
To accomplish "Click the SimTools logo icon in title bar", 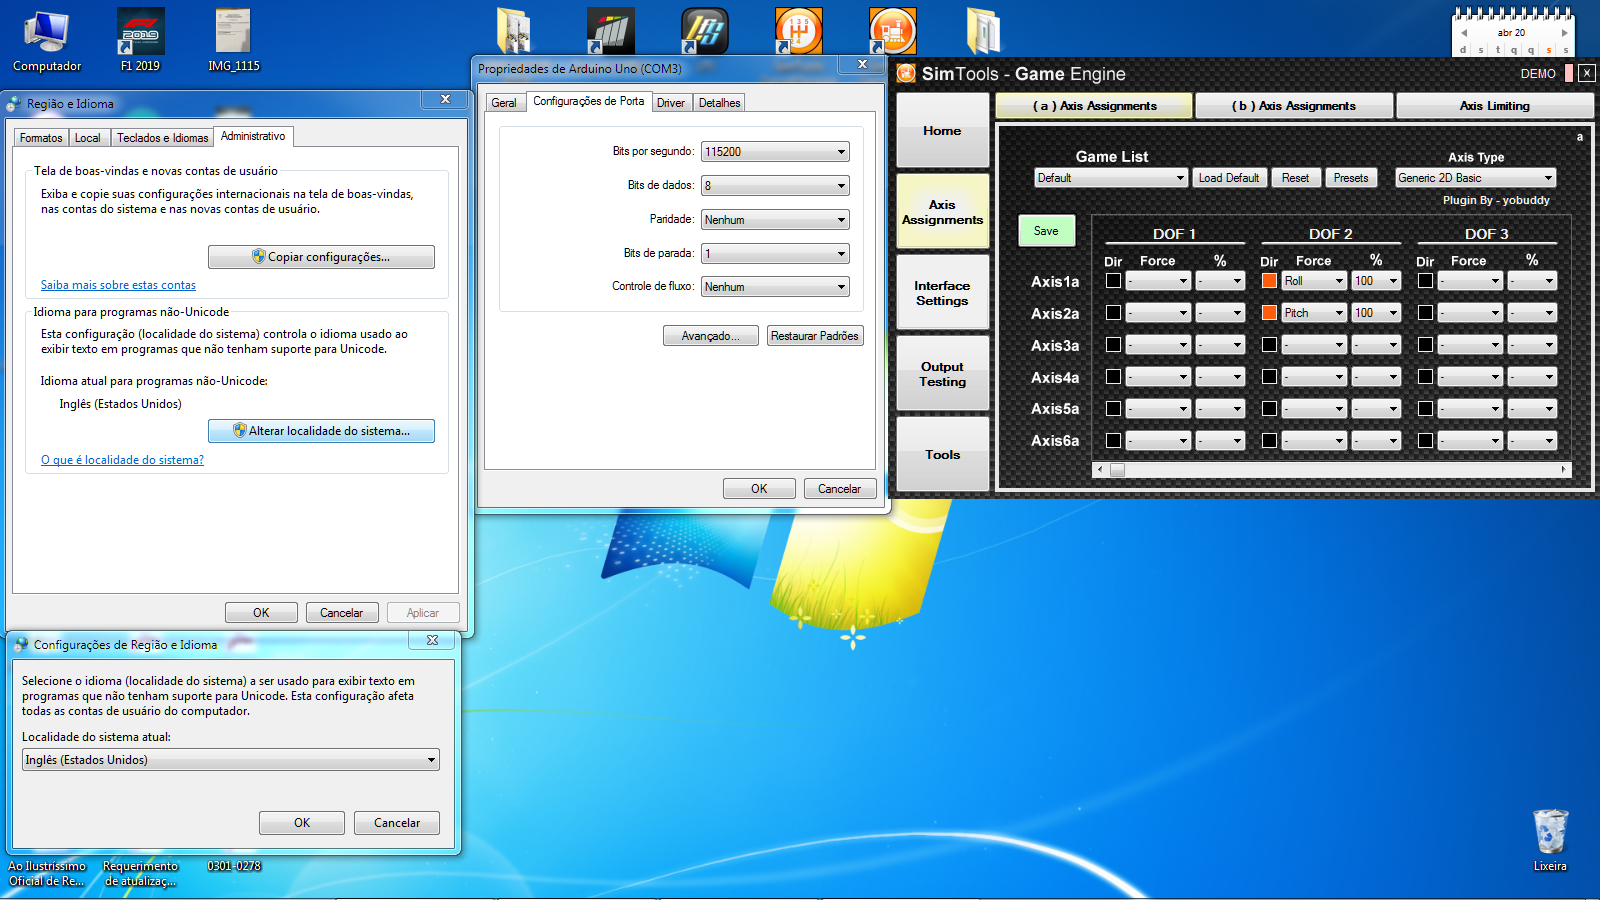I will (906, 73).
